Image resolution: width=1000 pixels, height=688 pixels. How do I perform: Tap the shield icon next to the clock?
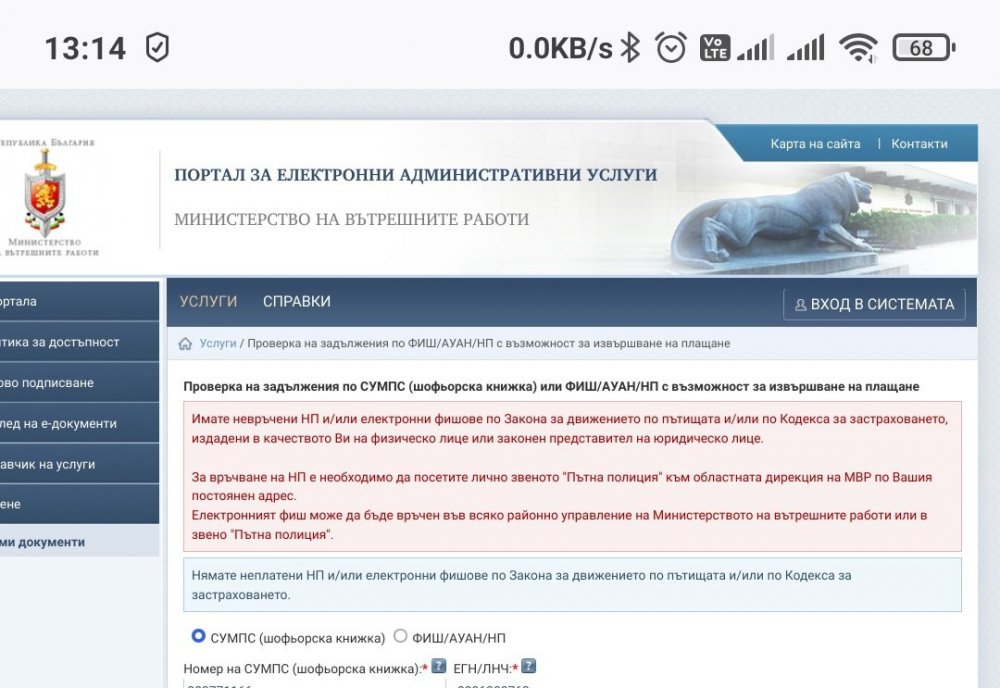click(157, 48)
